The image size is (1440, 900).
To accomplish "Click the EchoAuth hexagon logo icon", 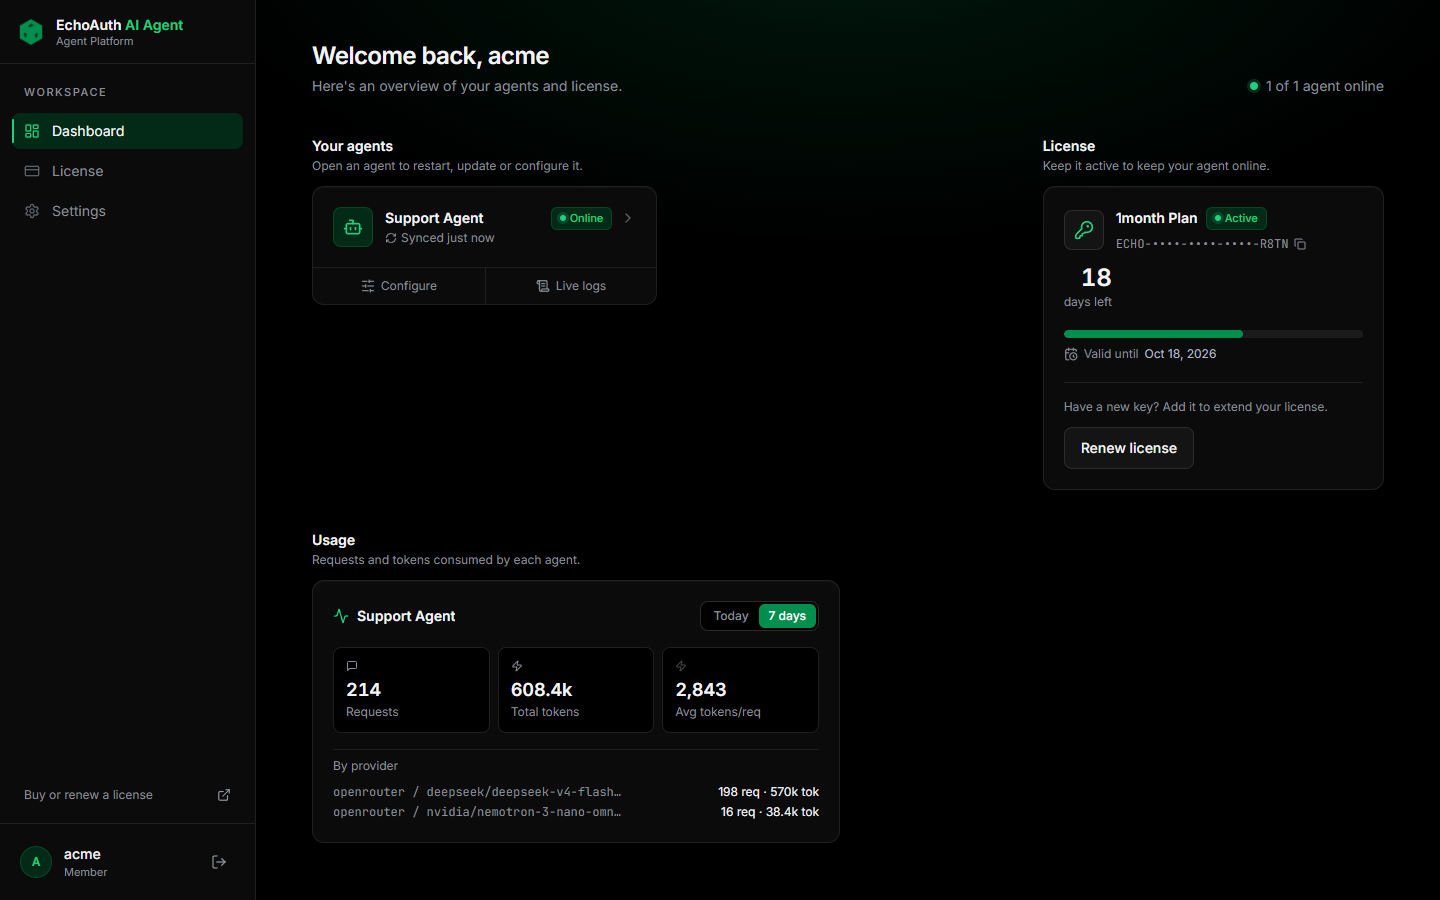I will (32, 32).
